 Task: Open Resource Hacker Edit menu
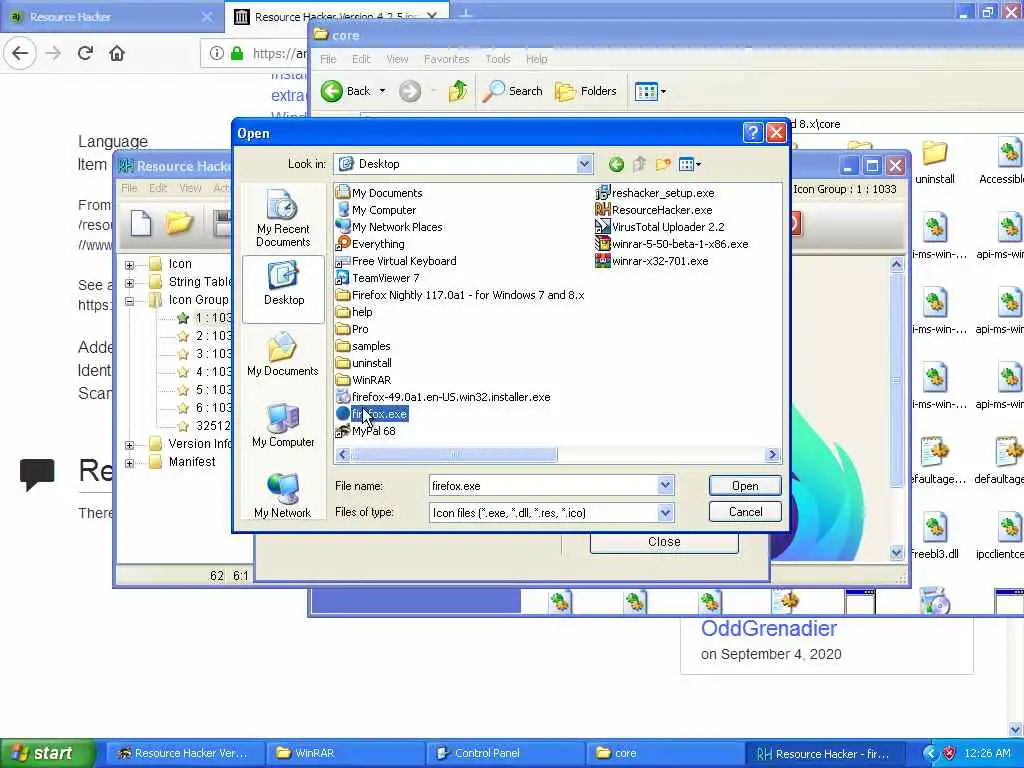[158, 188]
